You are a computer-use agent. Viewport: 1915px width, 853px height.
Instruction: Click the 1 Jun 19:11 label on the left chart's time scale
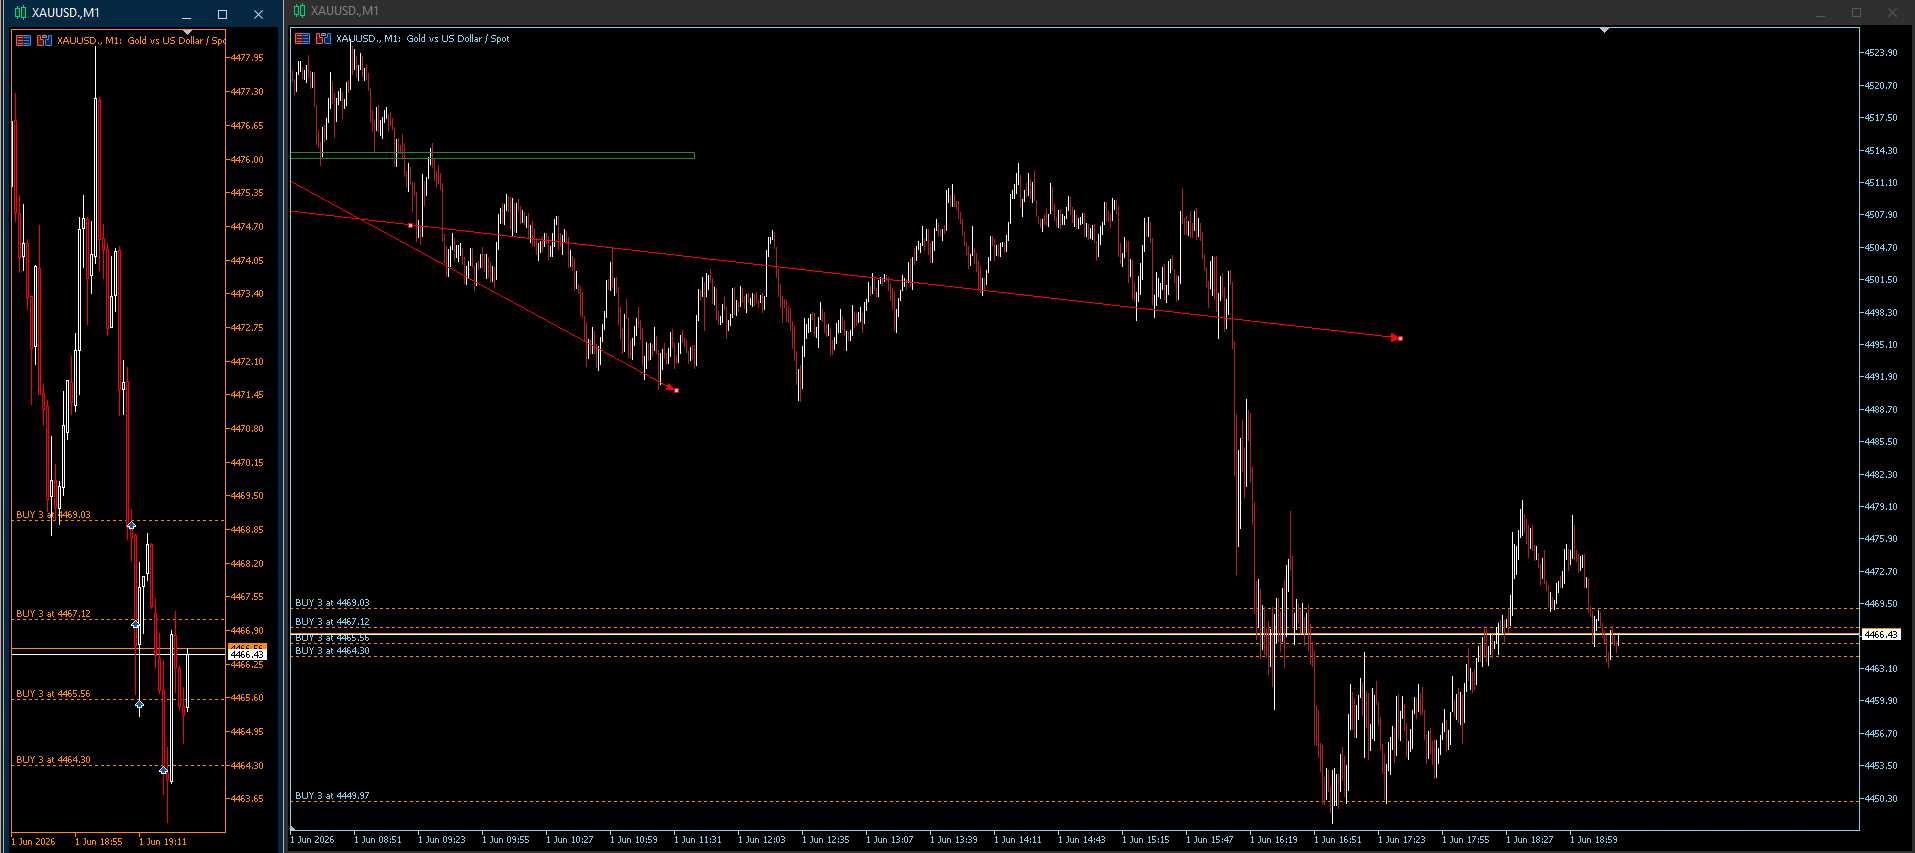coord(163,842)
